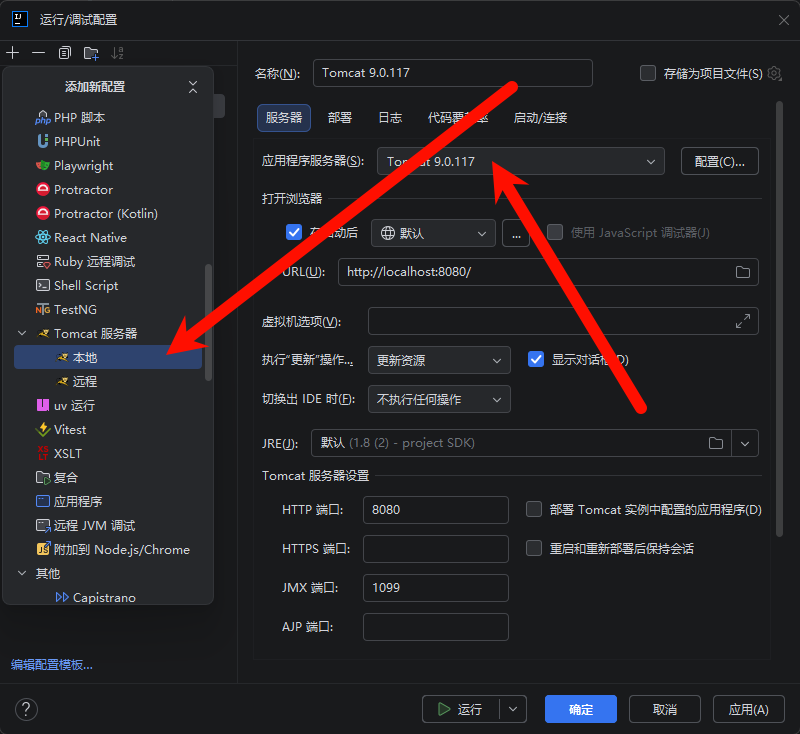
Task: Open the 编辑配置模板... link
Action: 52,665
